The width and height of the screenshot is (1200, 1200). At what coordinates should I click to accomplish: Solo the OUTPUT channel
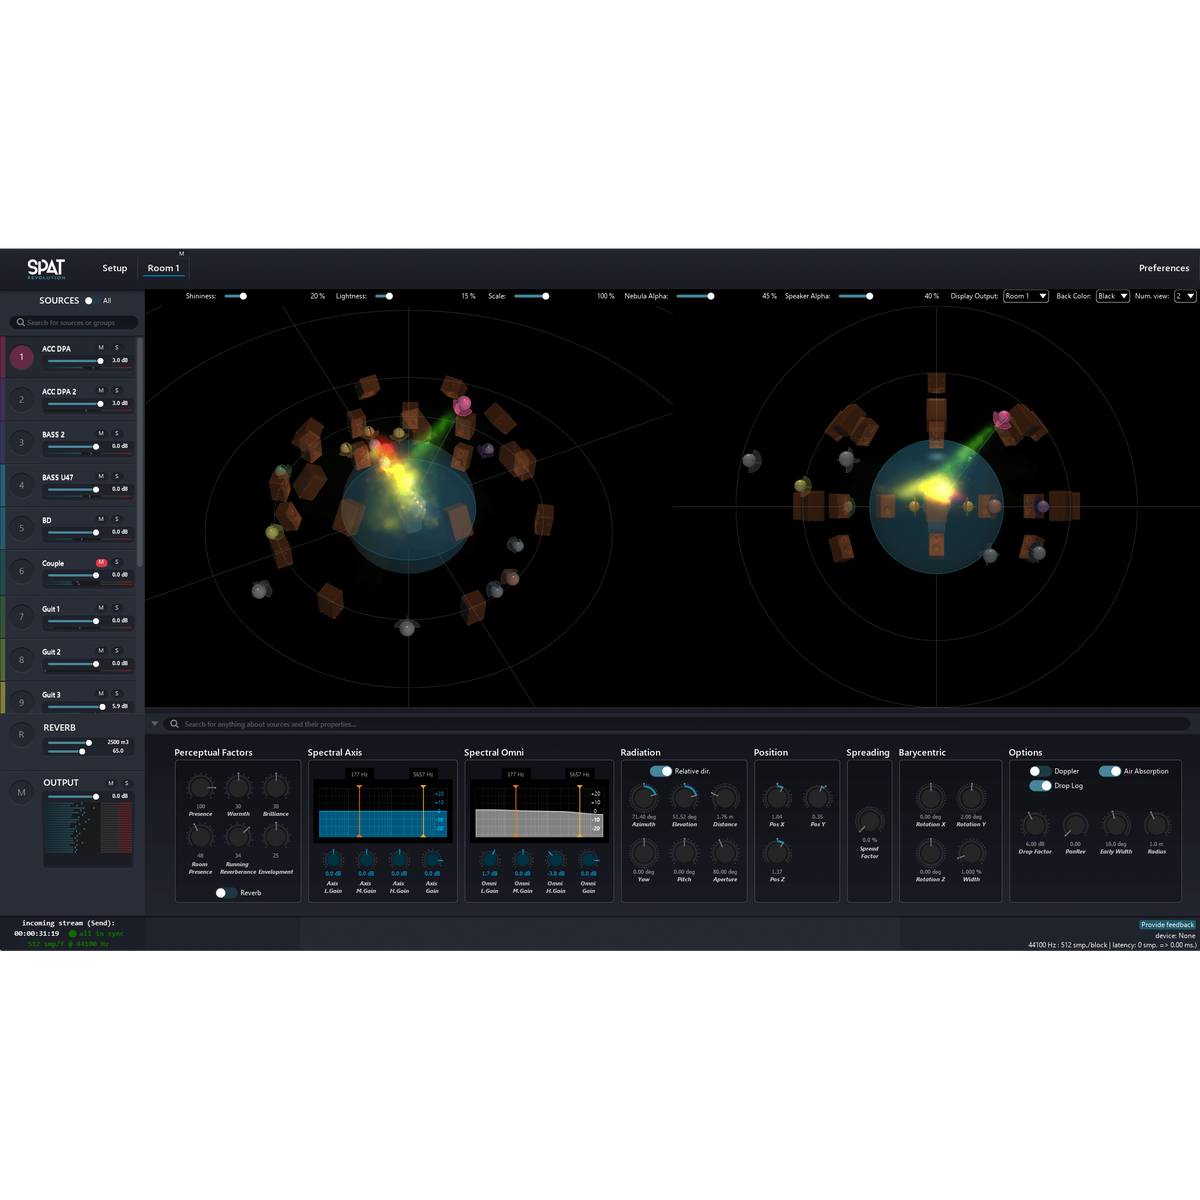(x=126, y=783)
